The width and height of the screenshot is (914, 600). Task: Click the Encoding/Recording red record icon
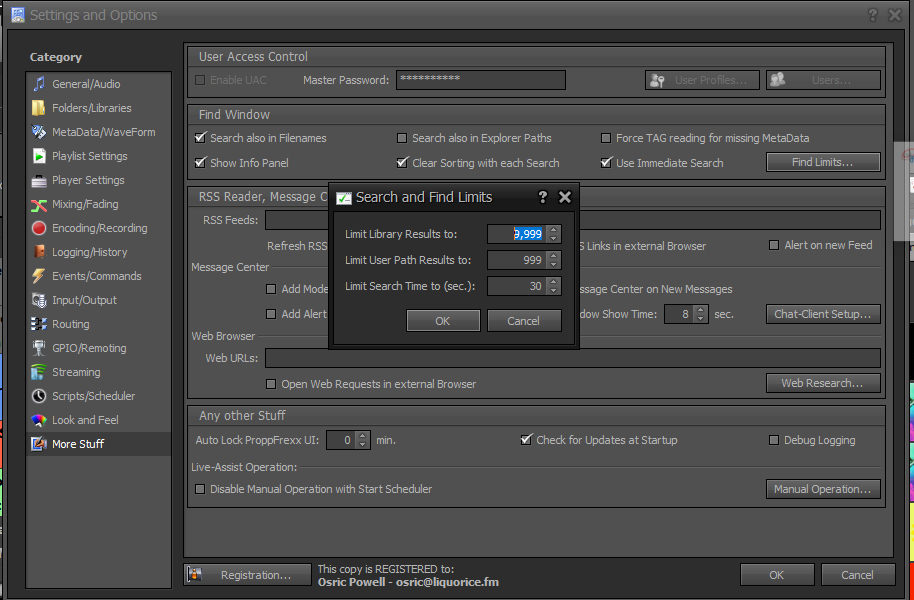[x=39, y=228]
